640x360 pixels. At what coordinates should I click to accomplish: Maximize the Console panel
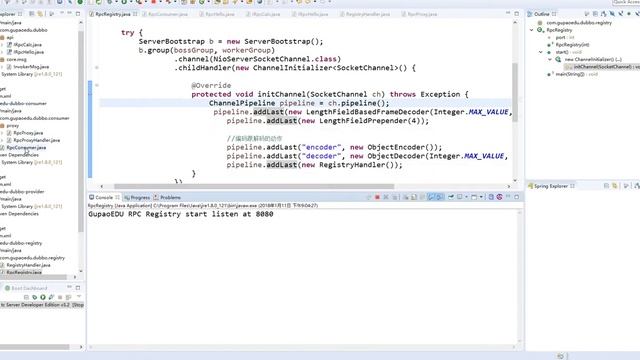tap(517, 197)
